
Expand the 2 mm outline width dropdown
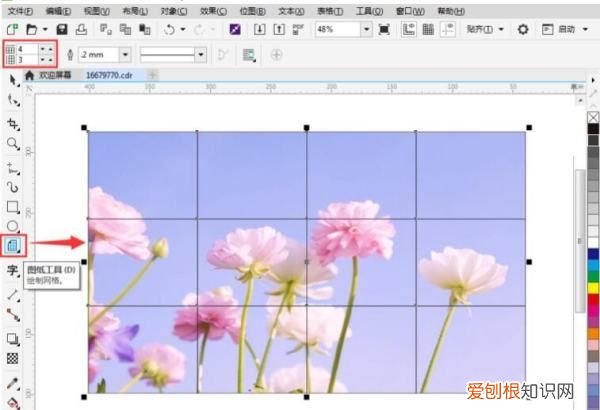[125, 55]
